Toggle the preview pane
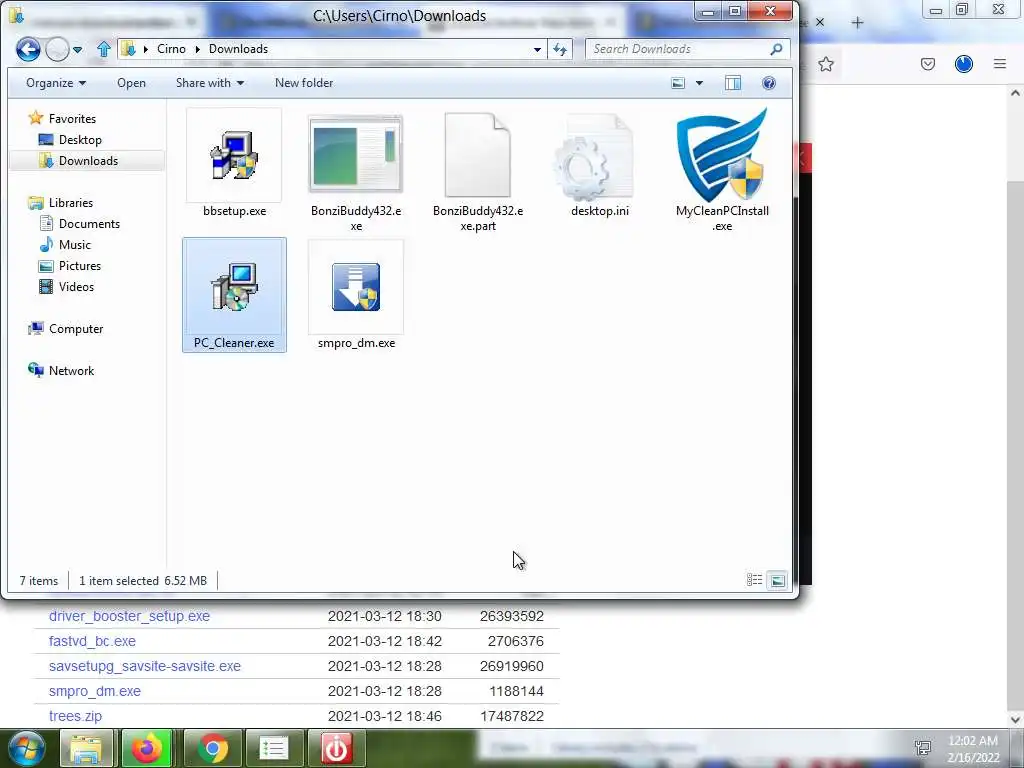 733,83
